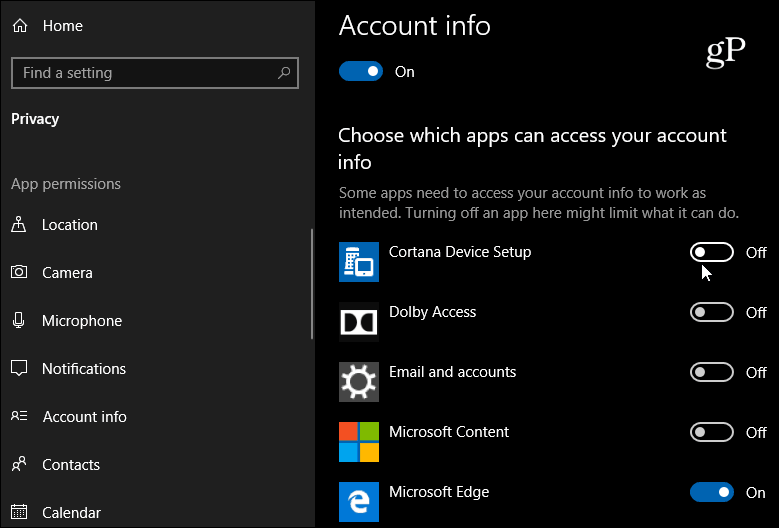Image resolution: width=779 pixels, height=528 pixels.
Task: Click the Microsoft Edge app icon
Action: coord(359,502)
